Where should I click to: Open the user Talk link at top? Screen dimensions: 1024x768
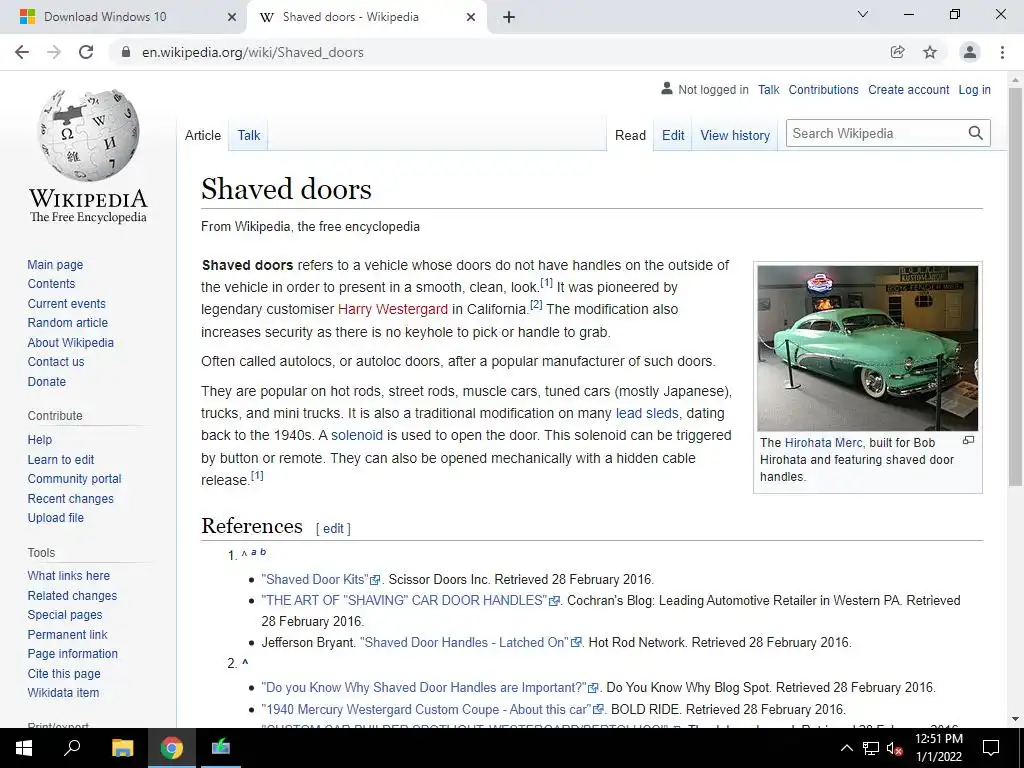(x=769, y=89)
